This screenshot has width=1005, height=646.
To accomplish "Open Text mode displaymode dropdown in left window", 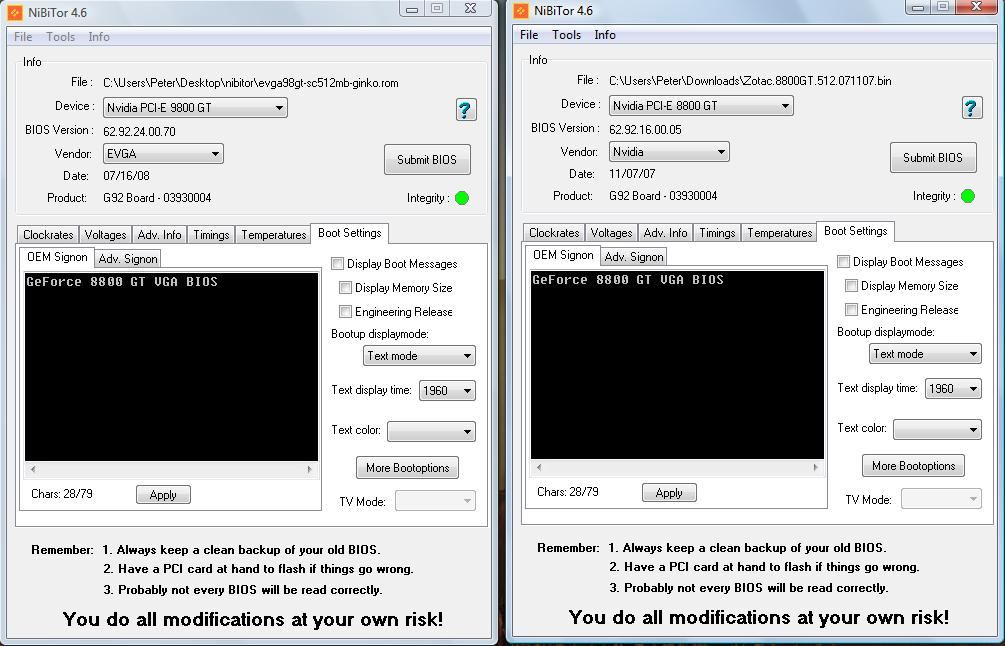I will pos(419,356).
